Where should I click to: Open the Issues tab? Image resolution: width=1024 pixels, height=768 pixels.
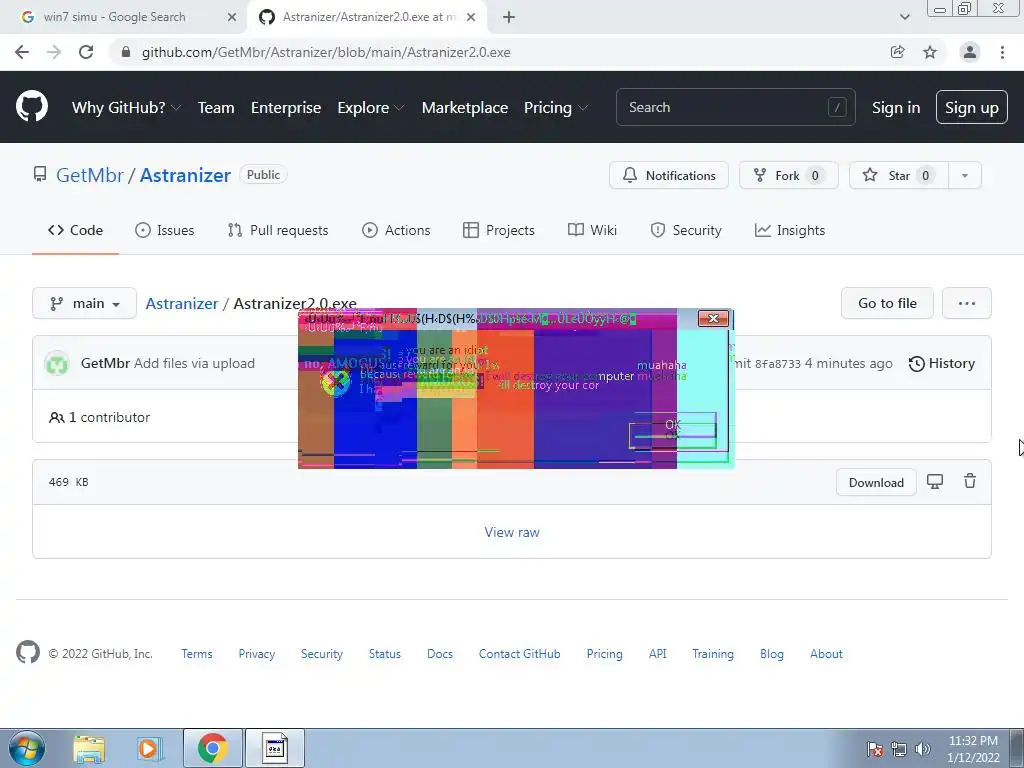165,230
